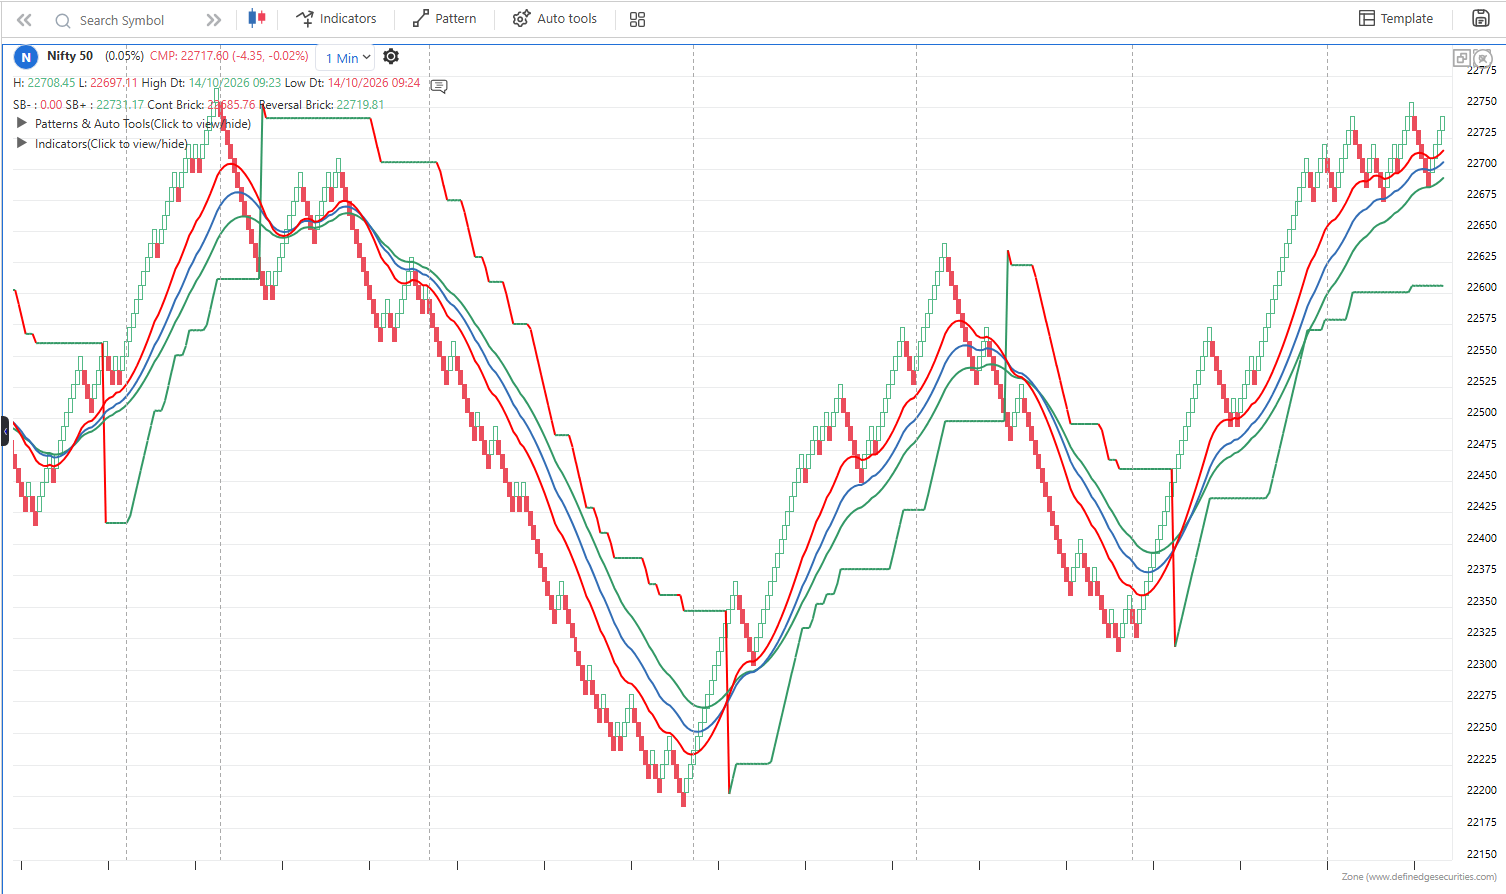The width and height of the screenshot is (1506, 894).
Task: Open the Indicators menu
Action: (x=336, y=19)
